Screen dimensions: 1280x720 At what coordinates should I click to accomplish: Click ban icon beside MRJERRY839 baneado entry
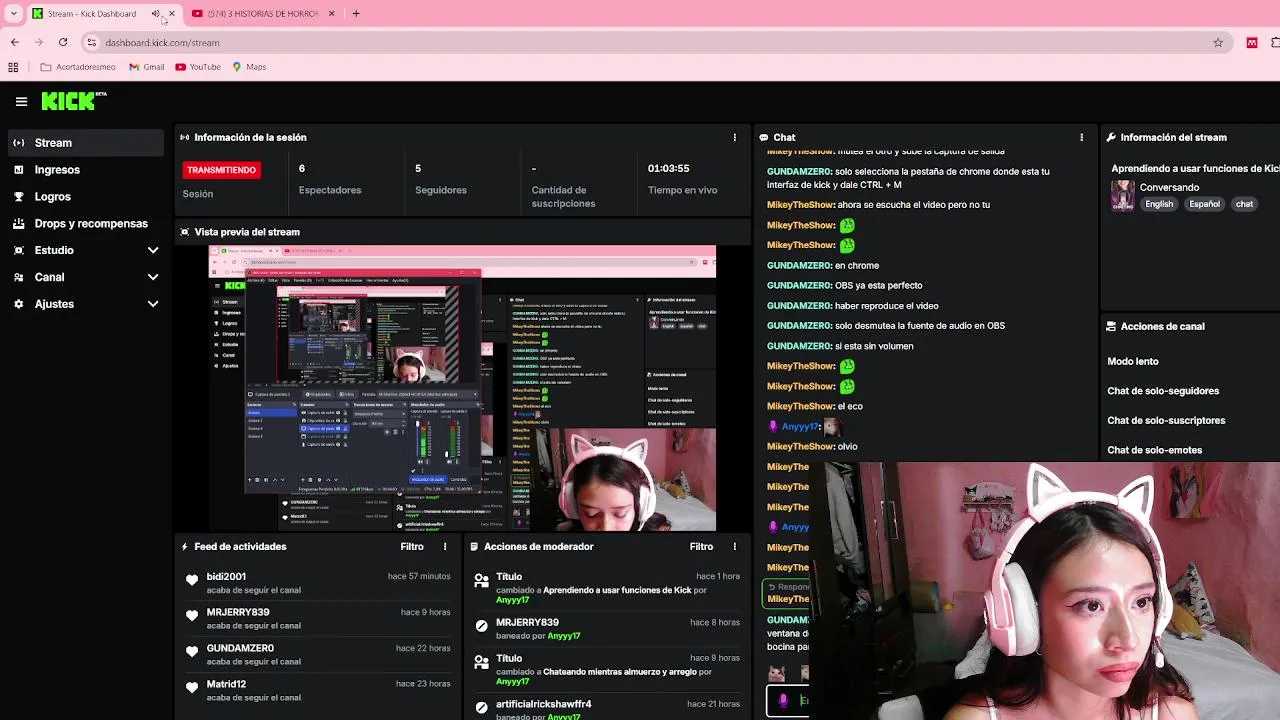coord(481,626)
